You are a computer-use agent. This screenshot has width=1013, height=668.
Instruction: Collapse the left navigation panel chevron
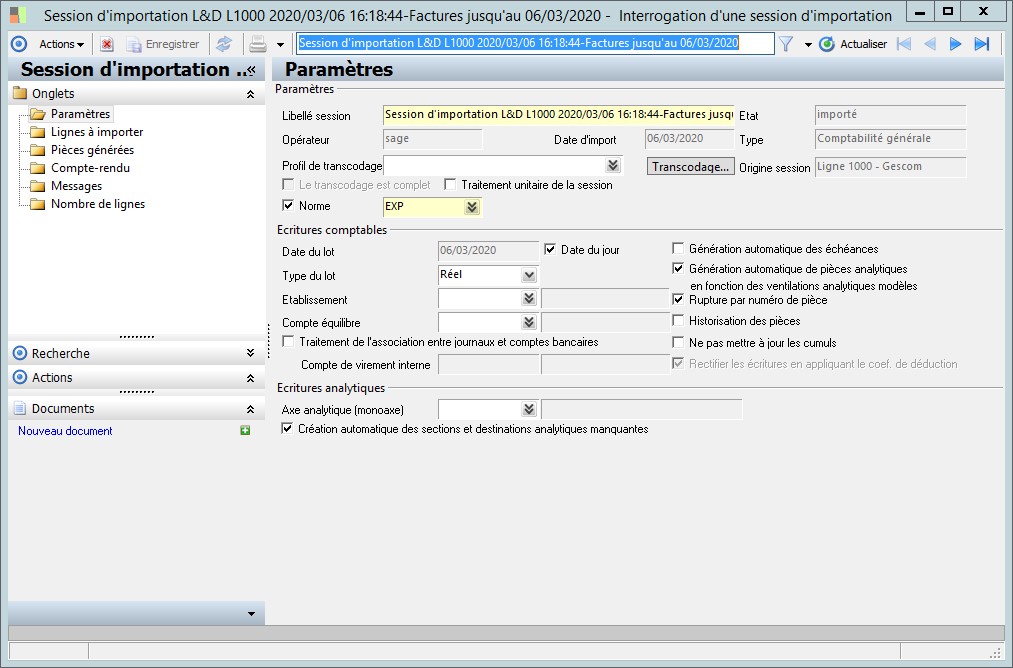252,70
